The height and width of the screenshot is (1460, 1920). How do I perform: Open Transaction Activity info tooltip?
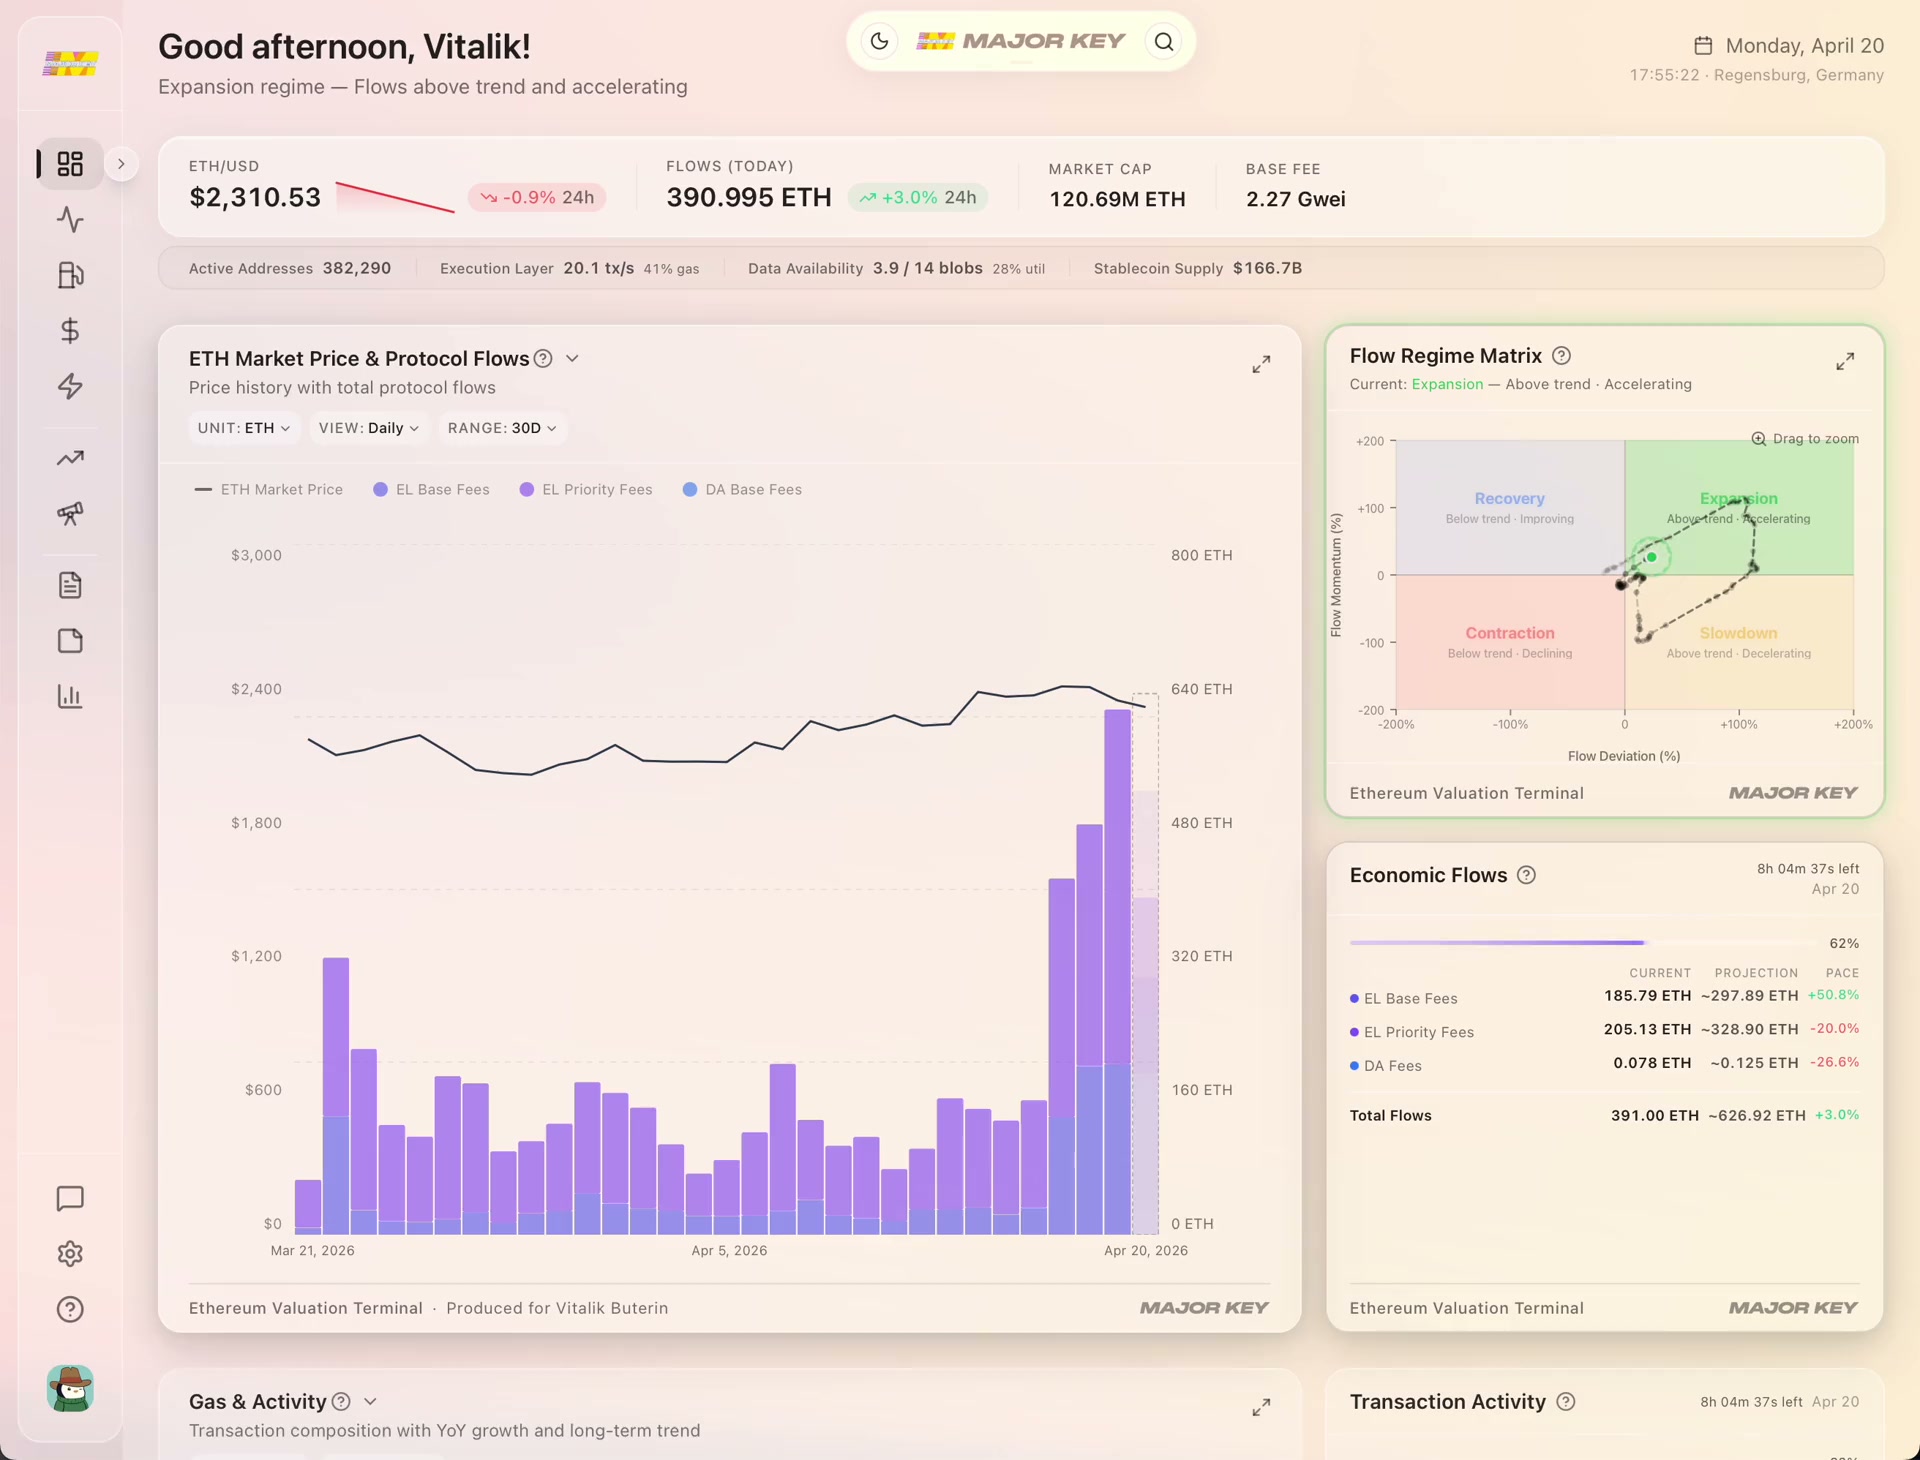[1566, 1402]
